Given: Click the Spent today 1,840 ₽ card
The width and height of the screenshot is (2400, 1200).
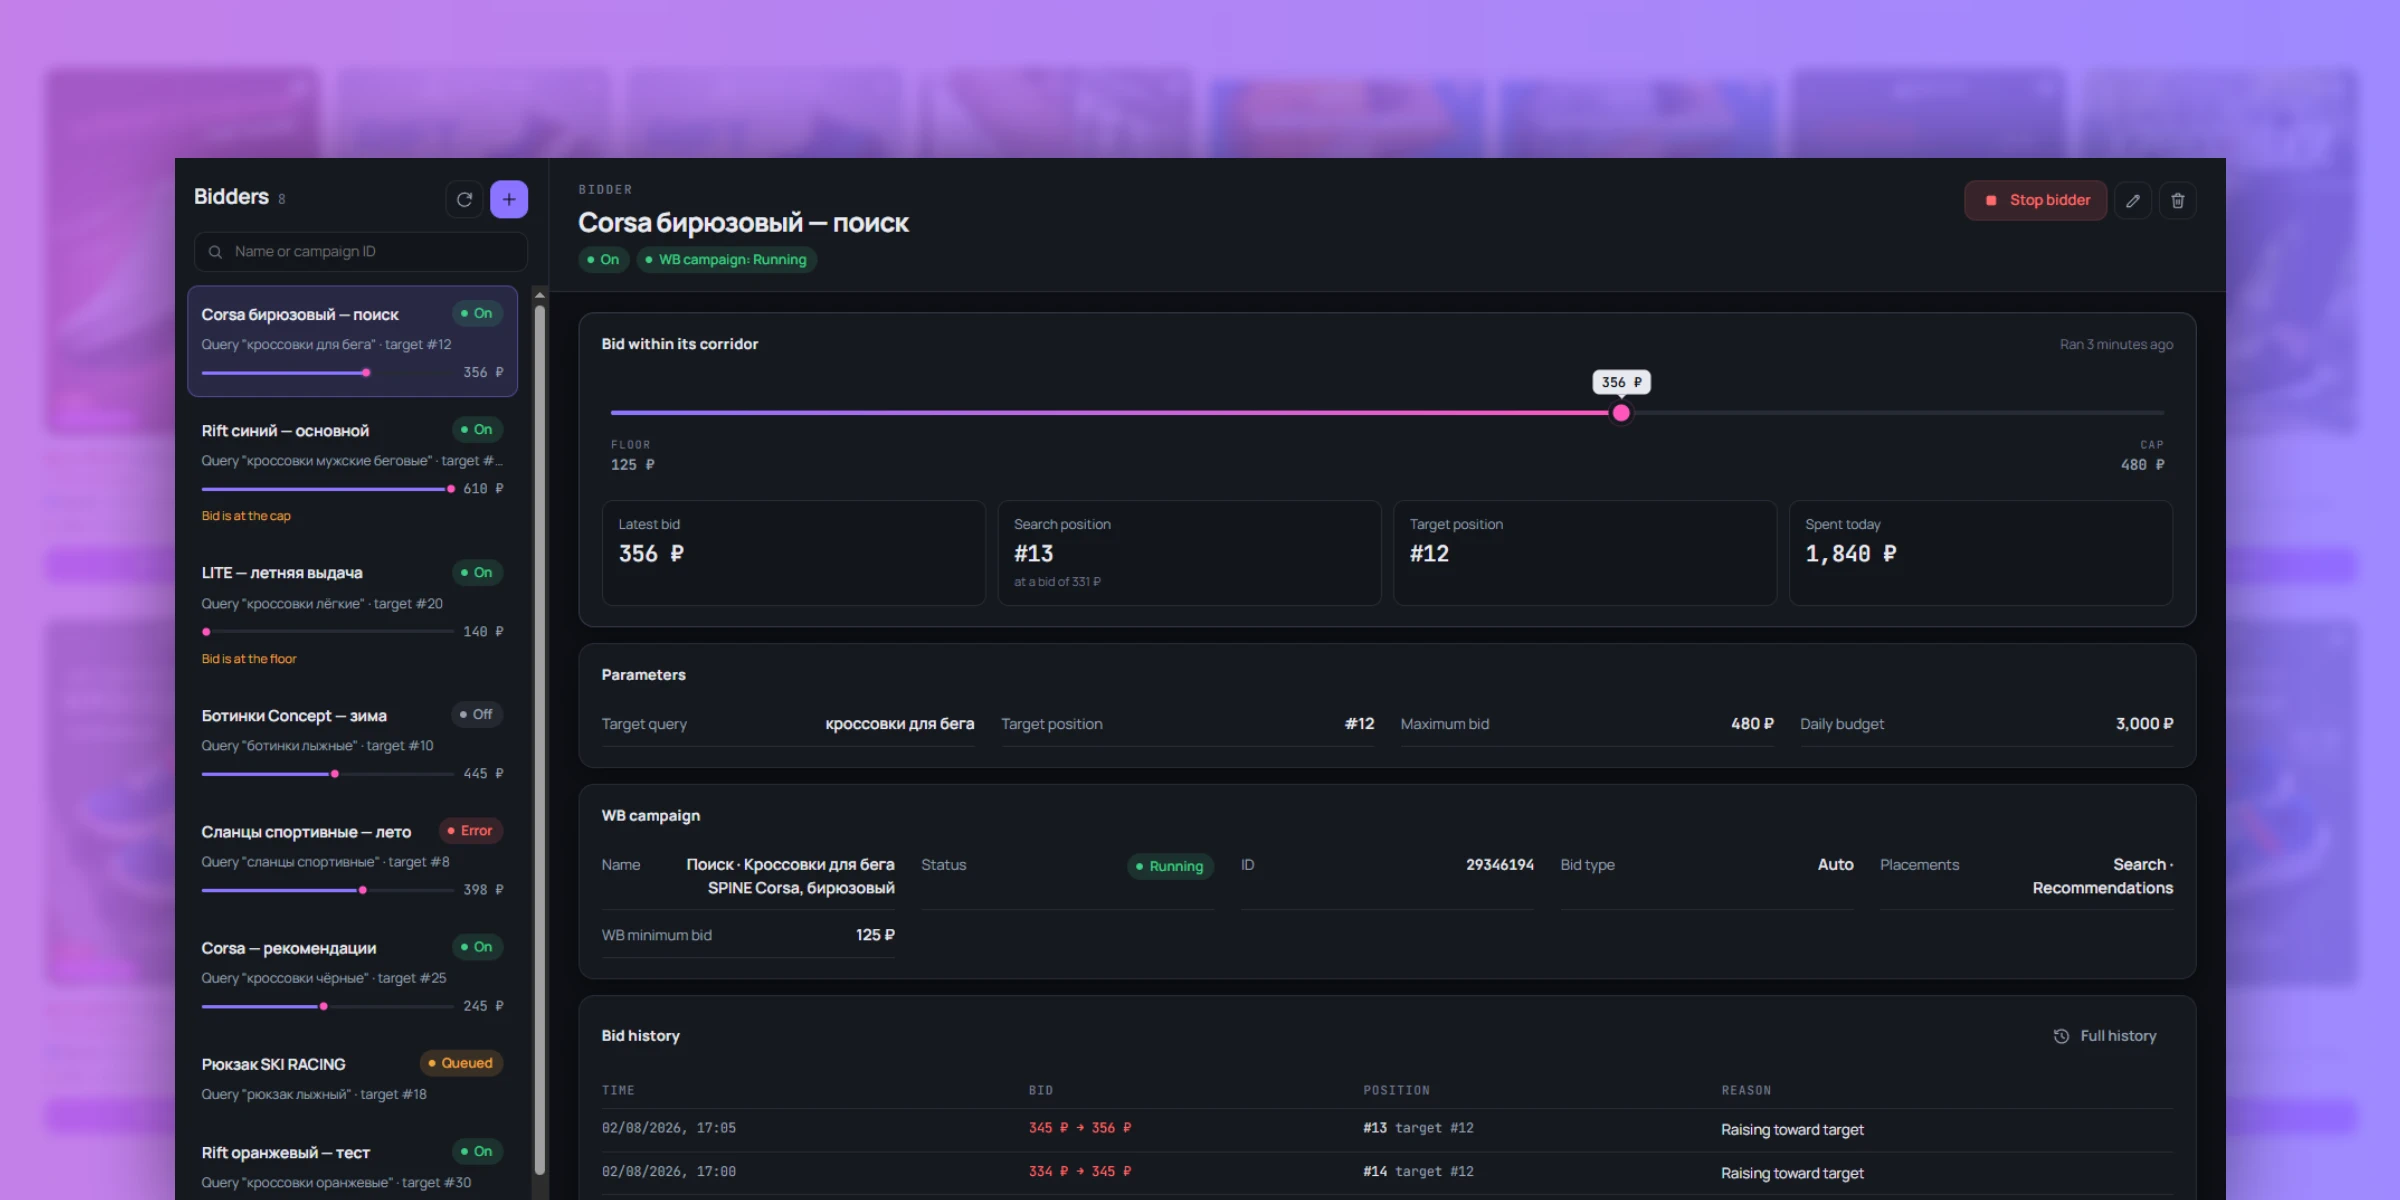Looking at the screenshot, I should [1980, 553].
